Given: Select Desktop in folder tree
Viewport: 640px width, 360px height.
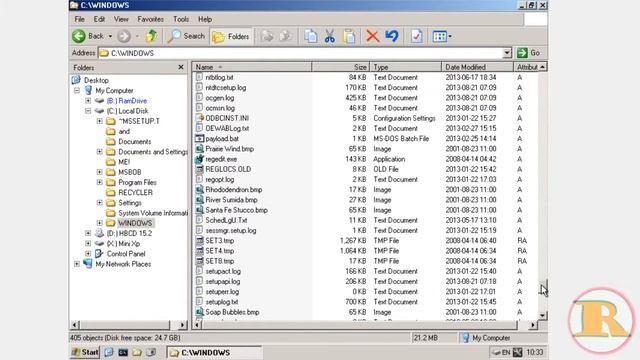Looking at the screenshot, I should [x=96, y=80].
